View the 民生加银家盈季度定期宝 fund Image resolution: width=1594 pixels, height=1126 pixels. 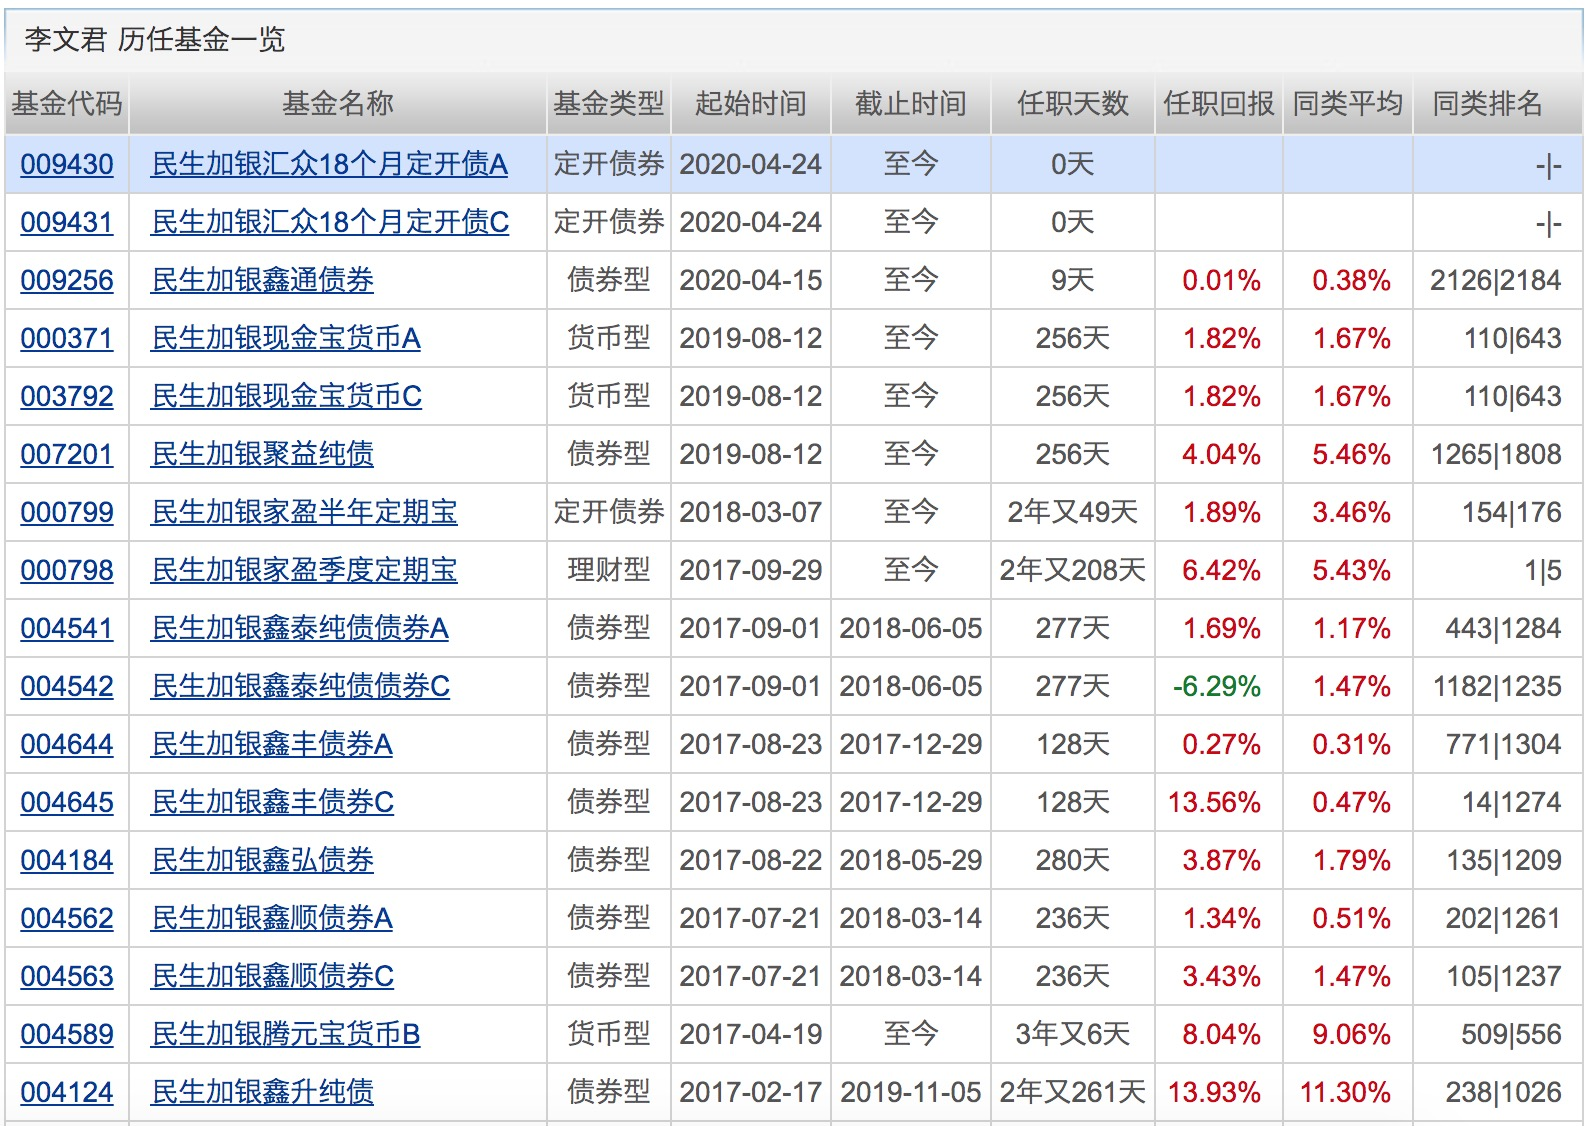click(x=305, y=570)
